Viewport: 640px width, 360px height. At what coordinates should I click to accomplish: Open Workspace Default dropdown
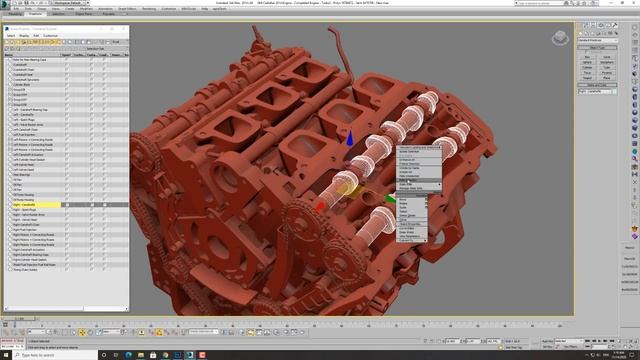(69, 3)
